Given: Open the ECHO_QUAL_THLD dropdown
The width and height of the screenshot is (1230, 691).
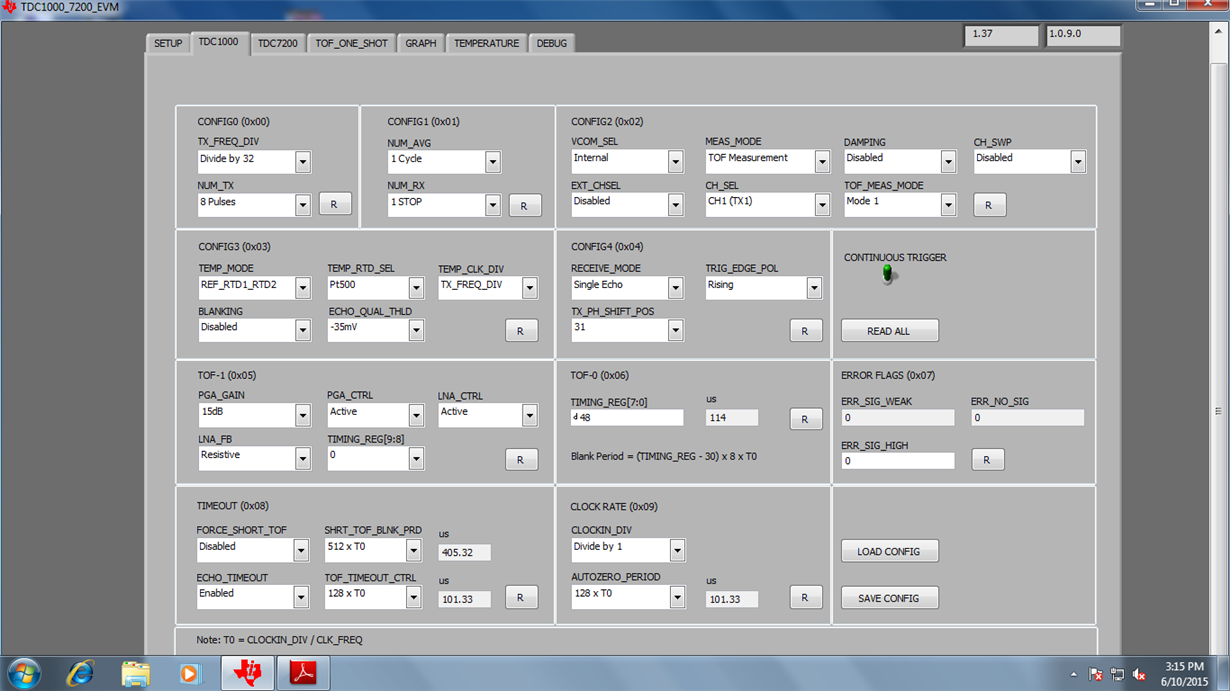Looking at the screenshot, I should point(416,330).
